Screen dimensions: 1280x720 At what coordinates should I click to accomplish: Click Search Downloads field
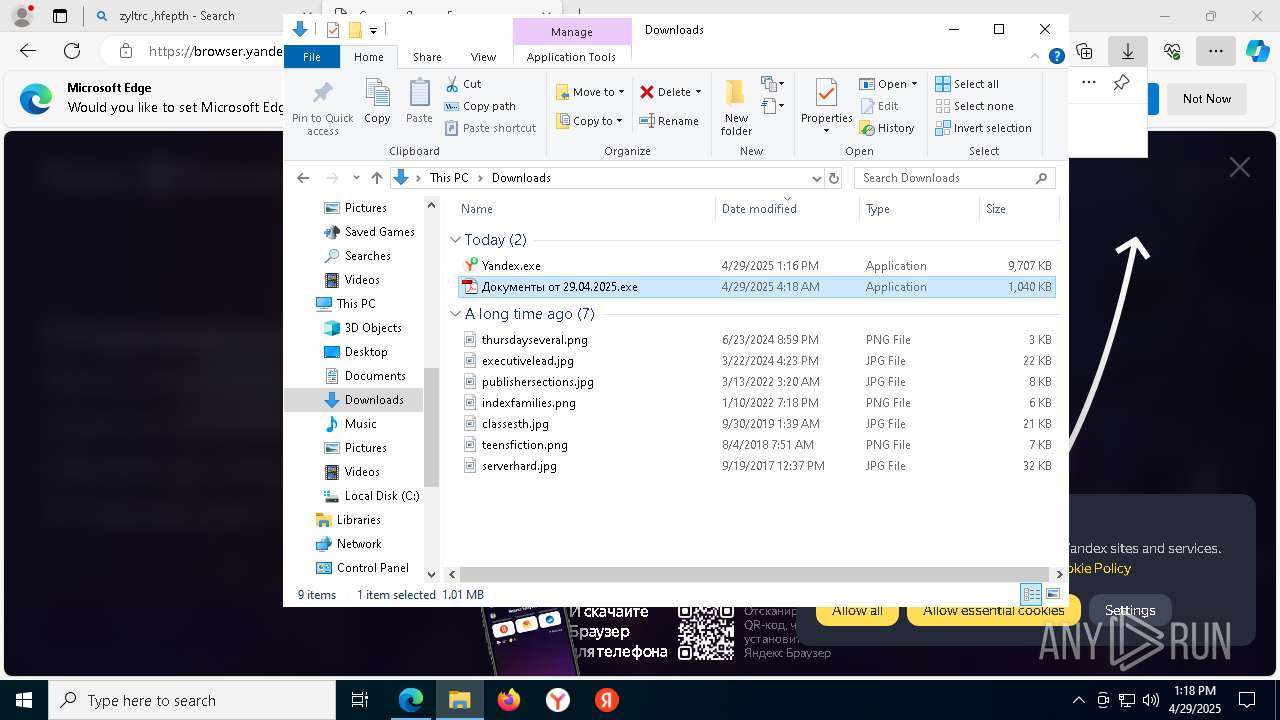[954, 178]
